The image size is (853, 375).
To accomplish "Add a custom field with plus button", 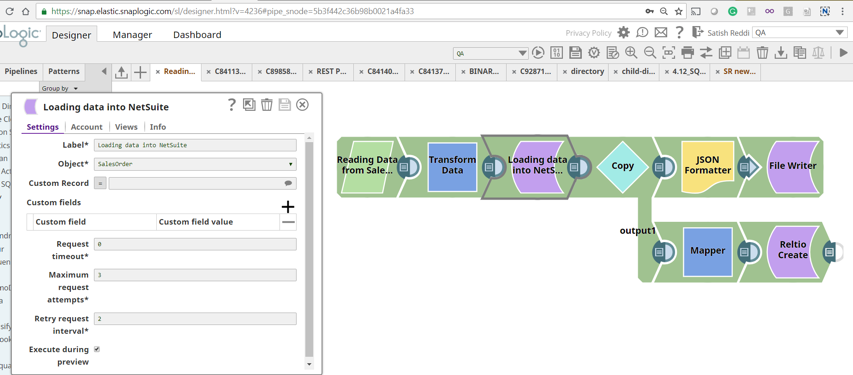I will 288,207.
